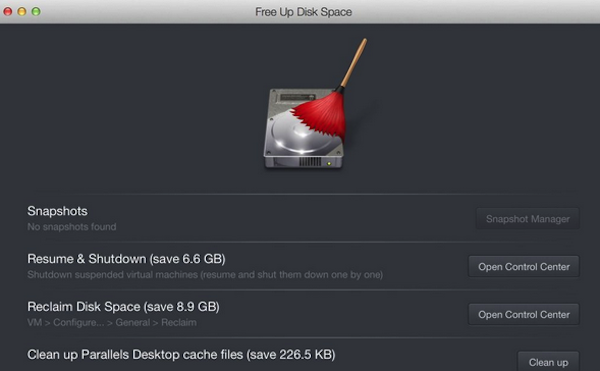Zoom window with the green button
The width and height of the screenshot is (600, 371).
36,11
